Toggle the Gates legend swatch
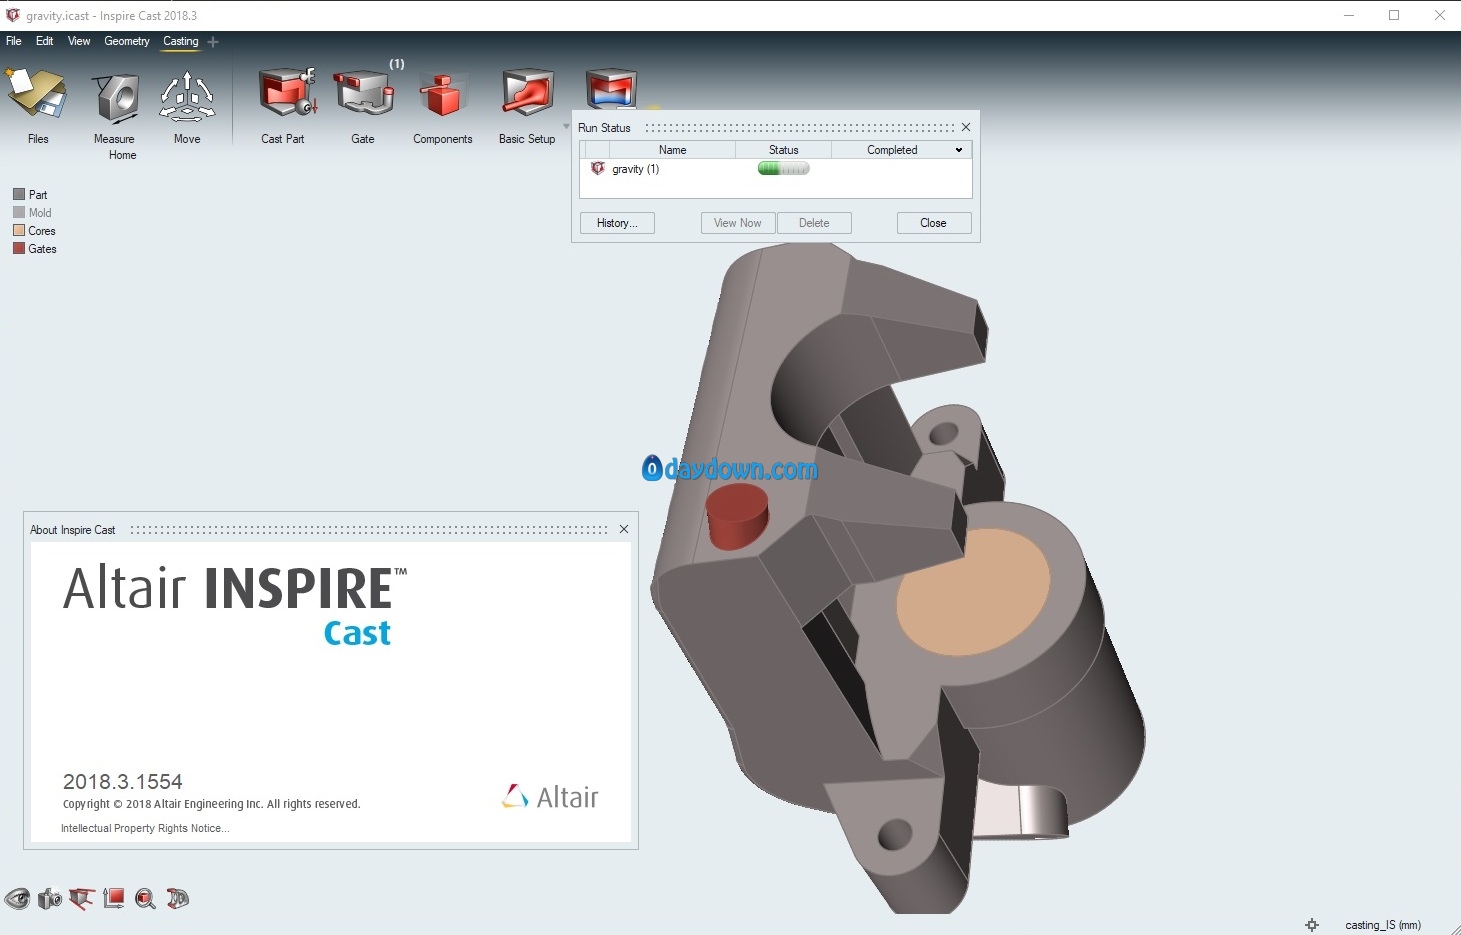1461x935 pixels. (x=19, y=248)
